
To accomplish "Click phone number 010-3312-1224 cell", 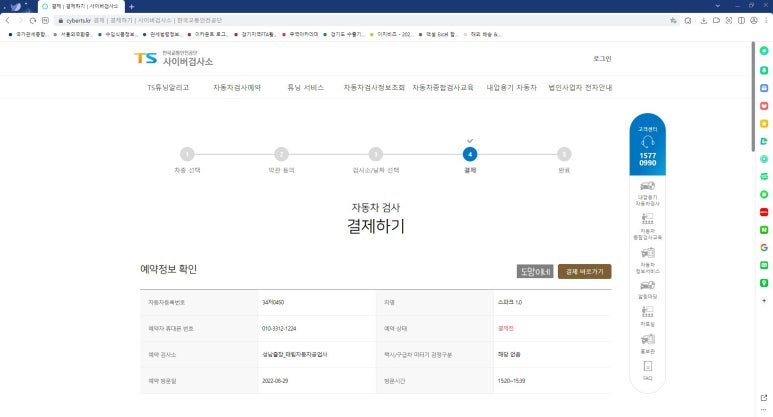I will click(279, 328).
